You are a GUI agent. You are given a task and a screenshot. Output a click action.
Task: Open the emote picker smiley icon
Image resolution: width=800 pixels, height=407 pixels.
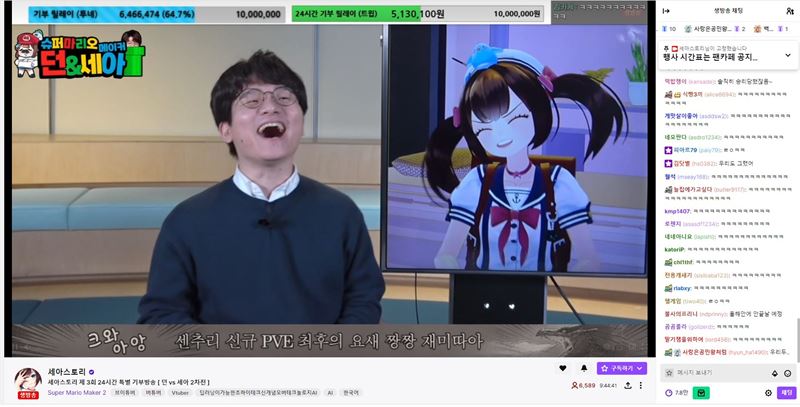click(788, 373)
